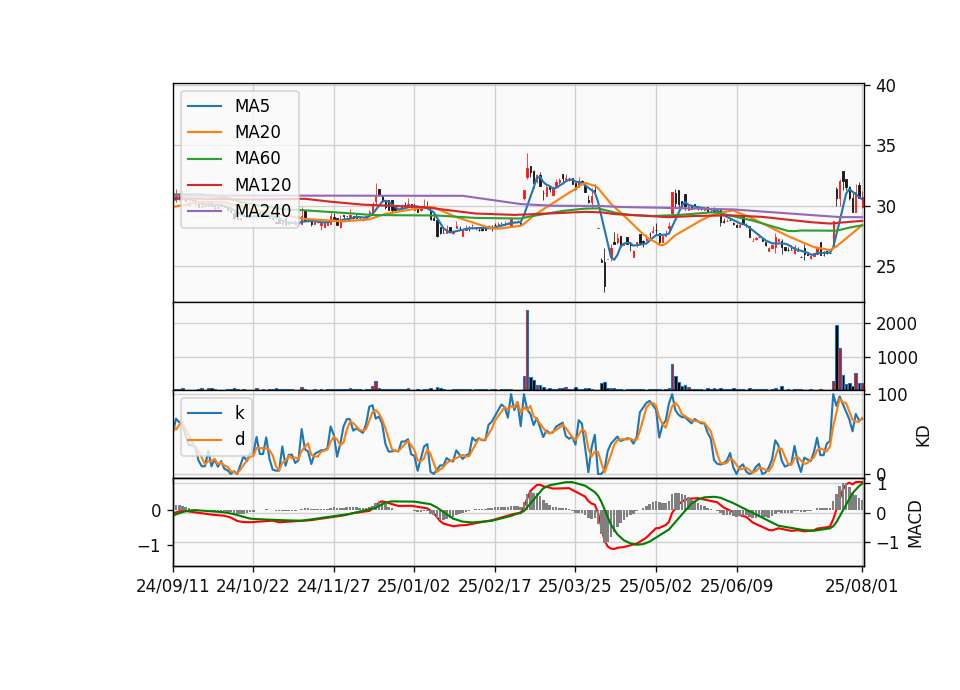The width and height of the screenshot is (960, 690).
Task: Click the volume axis value 2000
Action: 896,324
